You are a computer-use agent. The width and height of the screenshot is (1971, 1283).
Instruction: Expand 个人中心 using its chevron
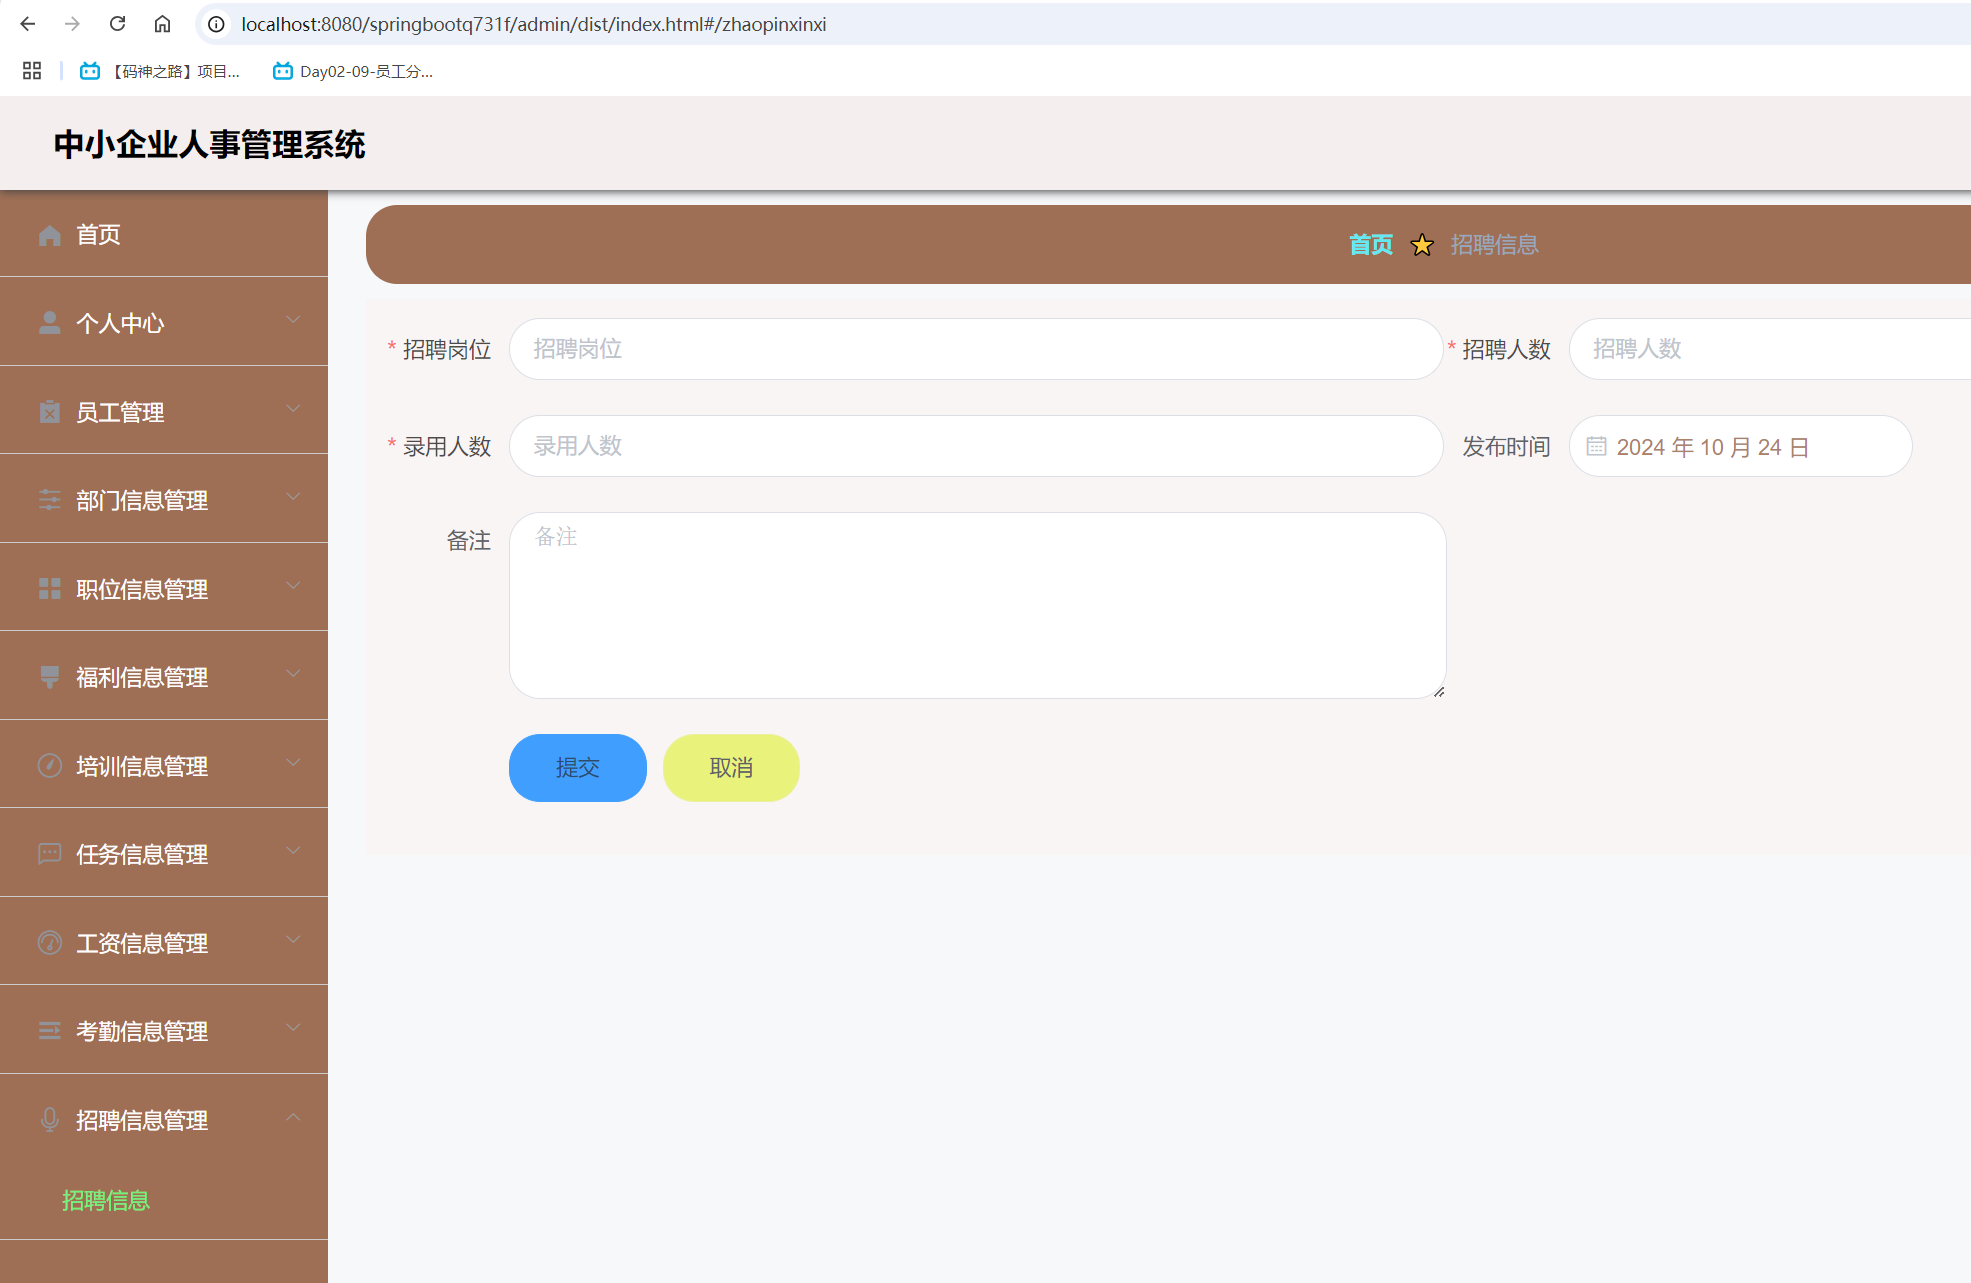[x=293, y=320]
